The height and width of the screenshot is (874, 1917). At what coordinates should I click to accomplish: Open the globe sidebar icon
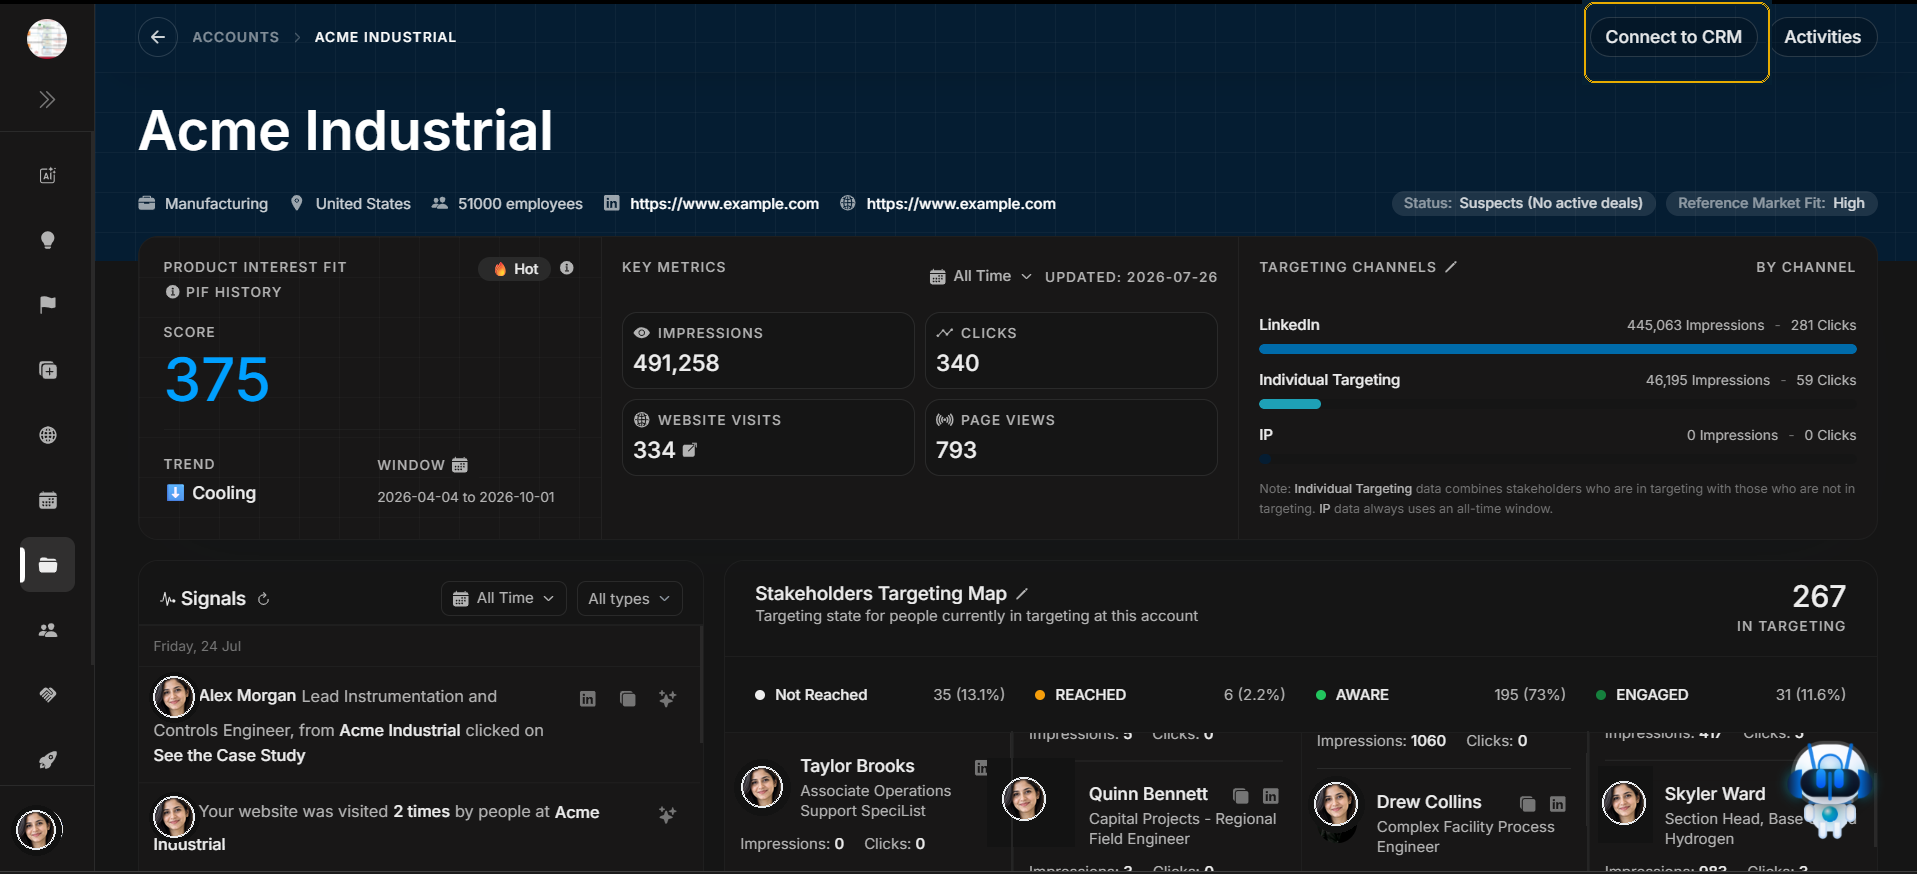47,435
